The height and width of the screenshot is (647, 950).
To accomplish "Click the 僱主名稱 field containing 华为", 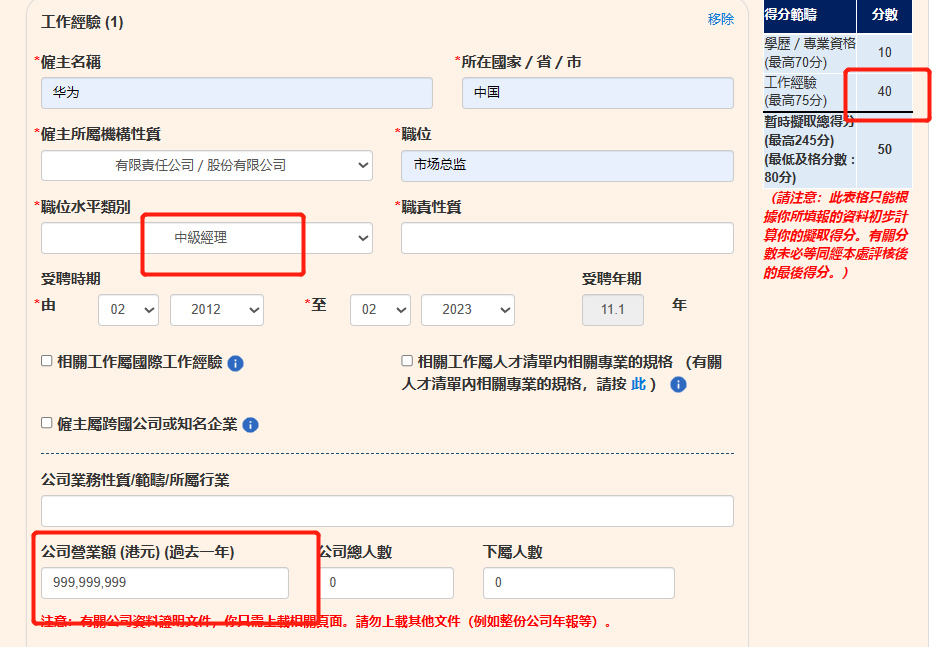I will click(237, 93).
